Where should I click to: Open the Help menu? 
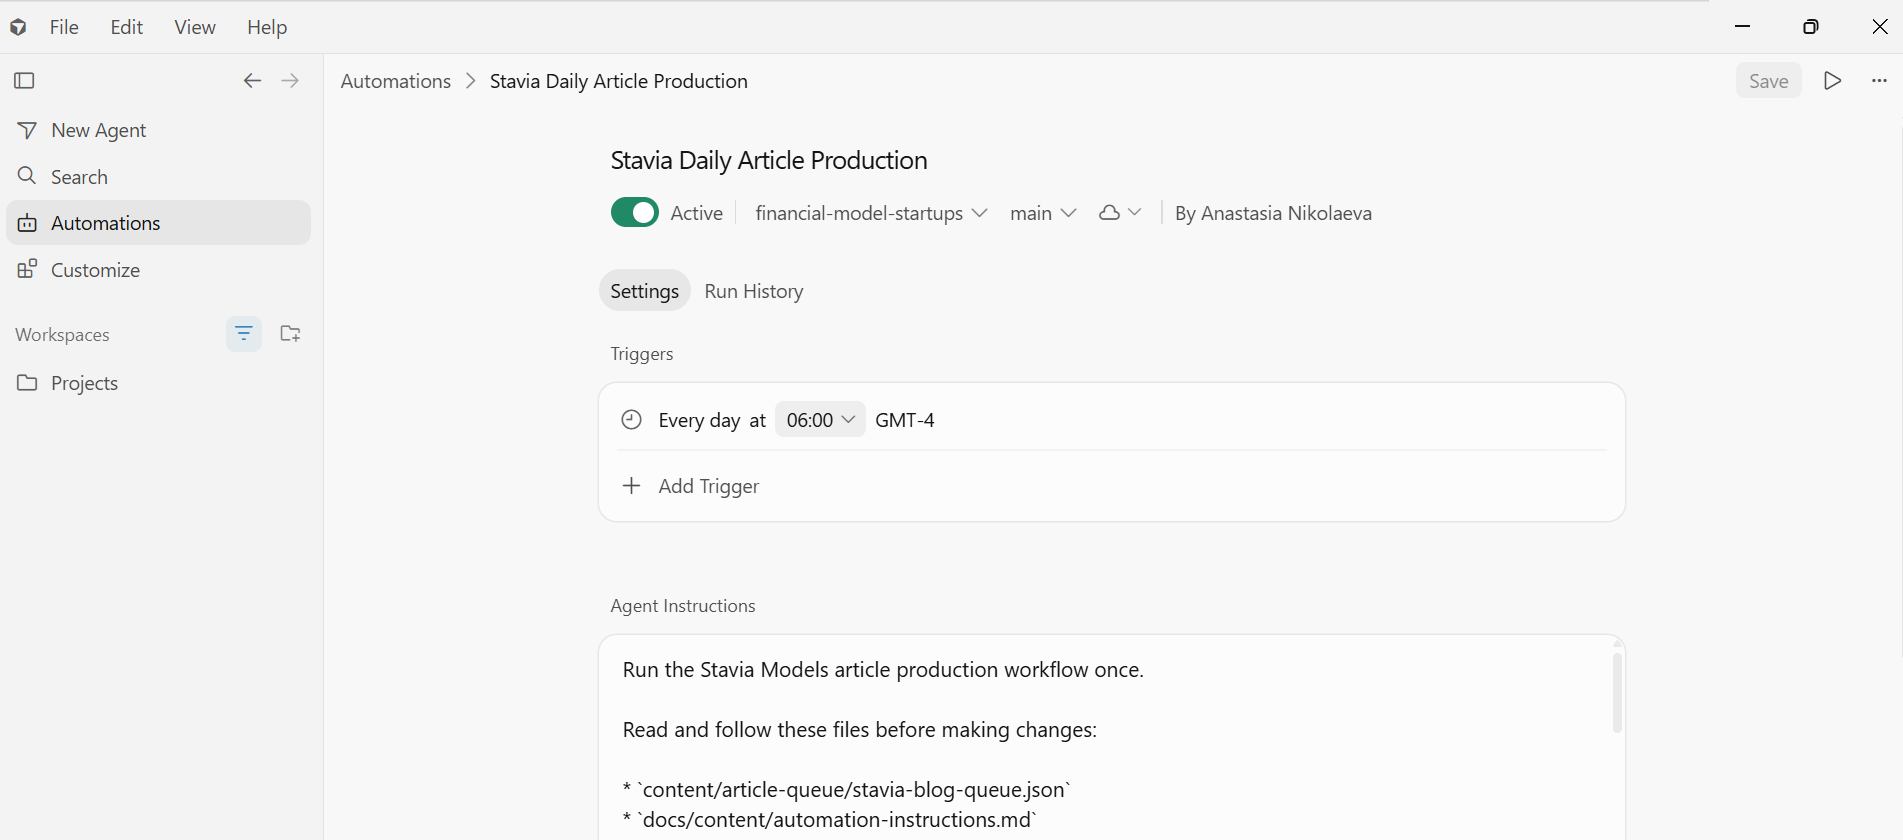pos(267,27)
